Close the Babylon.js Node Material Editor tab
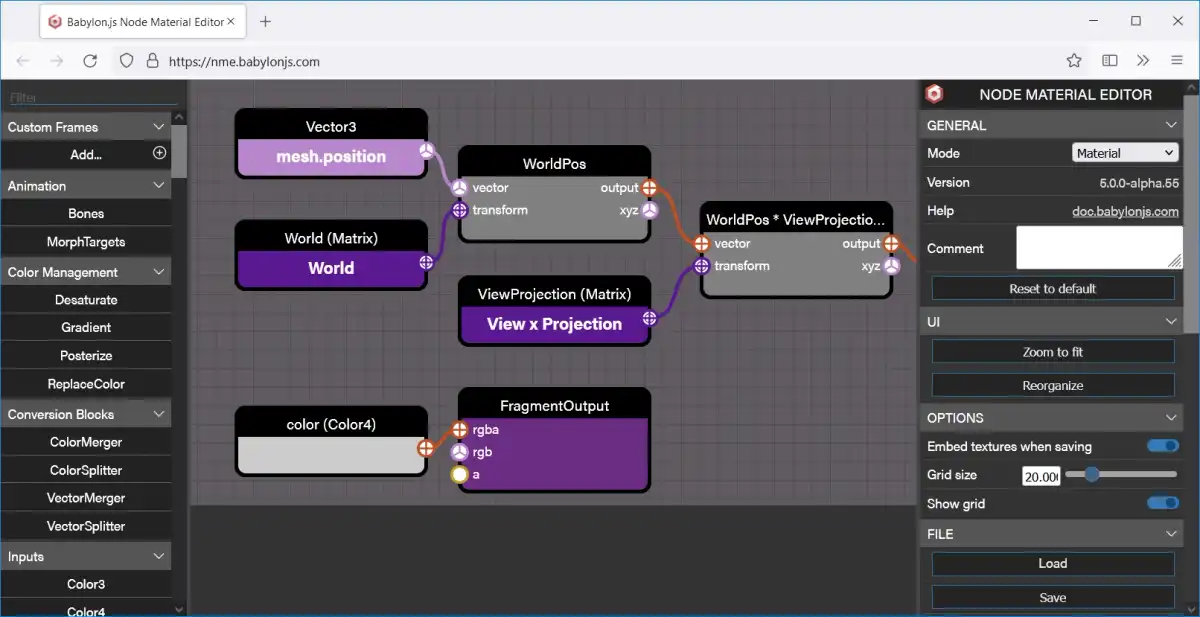 [230, 21]
